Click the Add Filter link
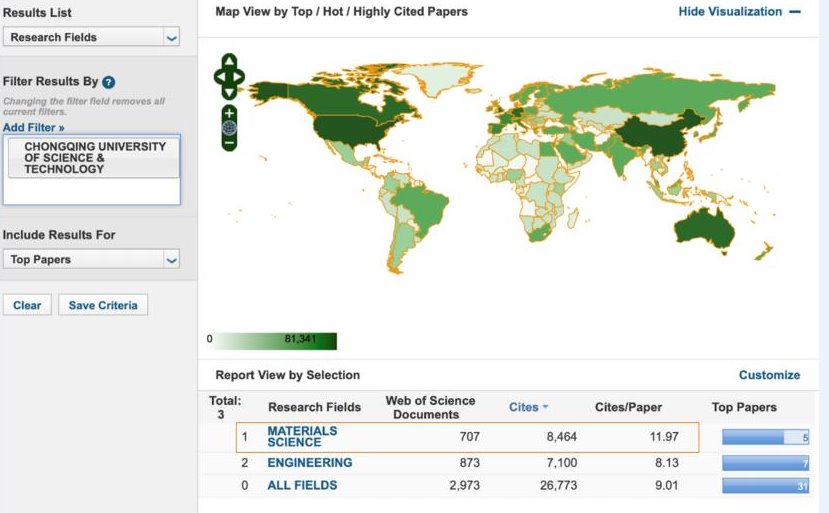Viewport: 829px width, 513px height. (33, 127)
